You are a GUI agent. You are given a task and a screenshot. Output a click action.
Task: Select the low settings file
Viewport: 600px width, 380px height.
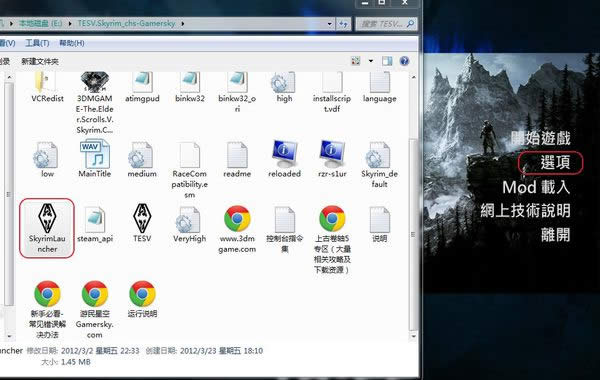[47, 160]
